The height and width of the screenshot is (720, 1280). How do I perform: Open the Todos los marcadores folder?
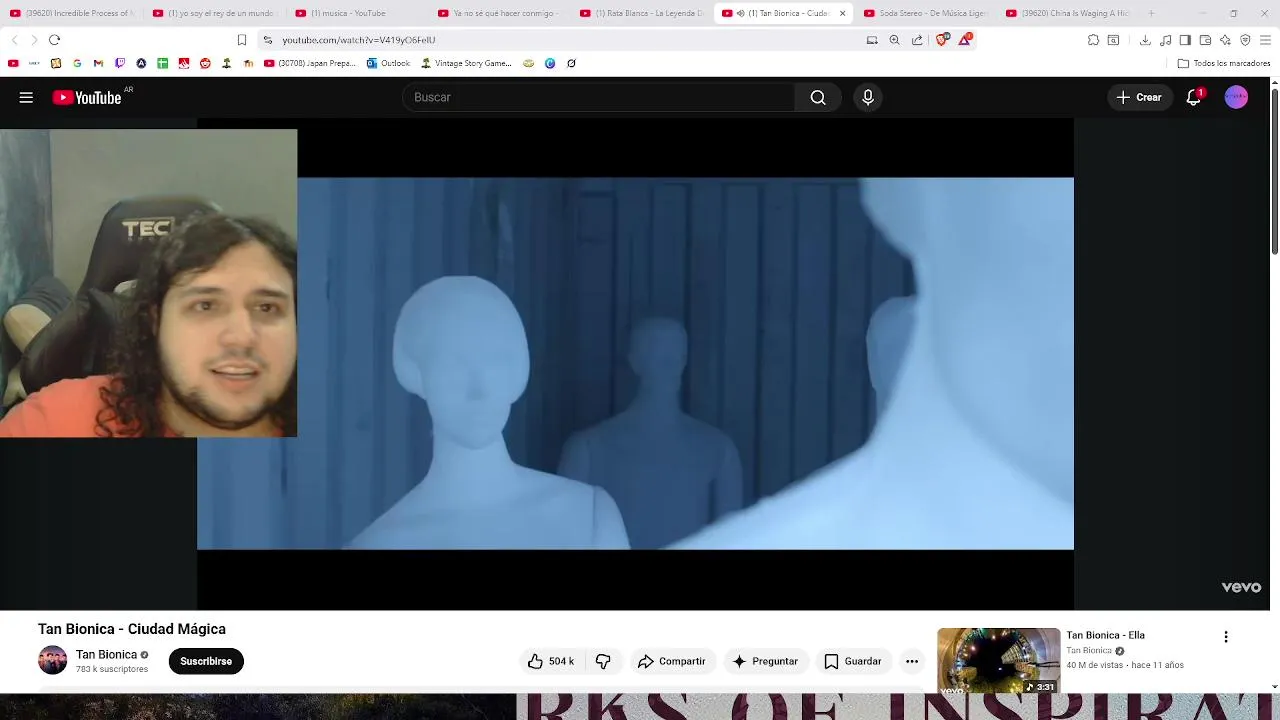point(1224,63)
